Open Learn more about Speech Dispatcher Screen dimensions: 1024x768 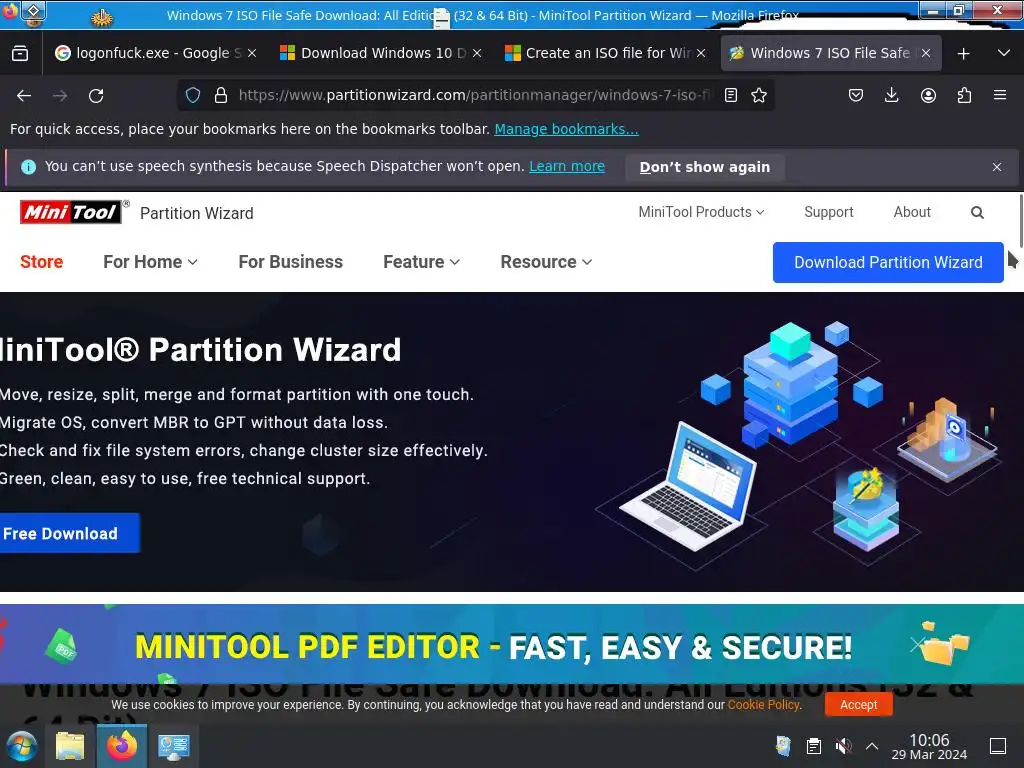[x=567, y=167]
